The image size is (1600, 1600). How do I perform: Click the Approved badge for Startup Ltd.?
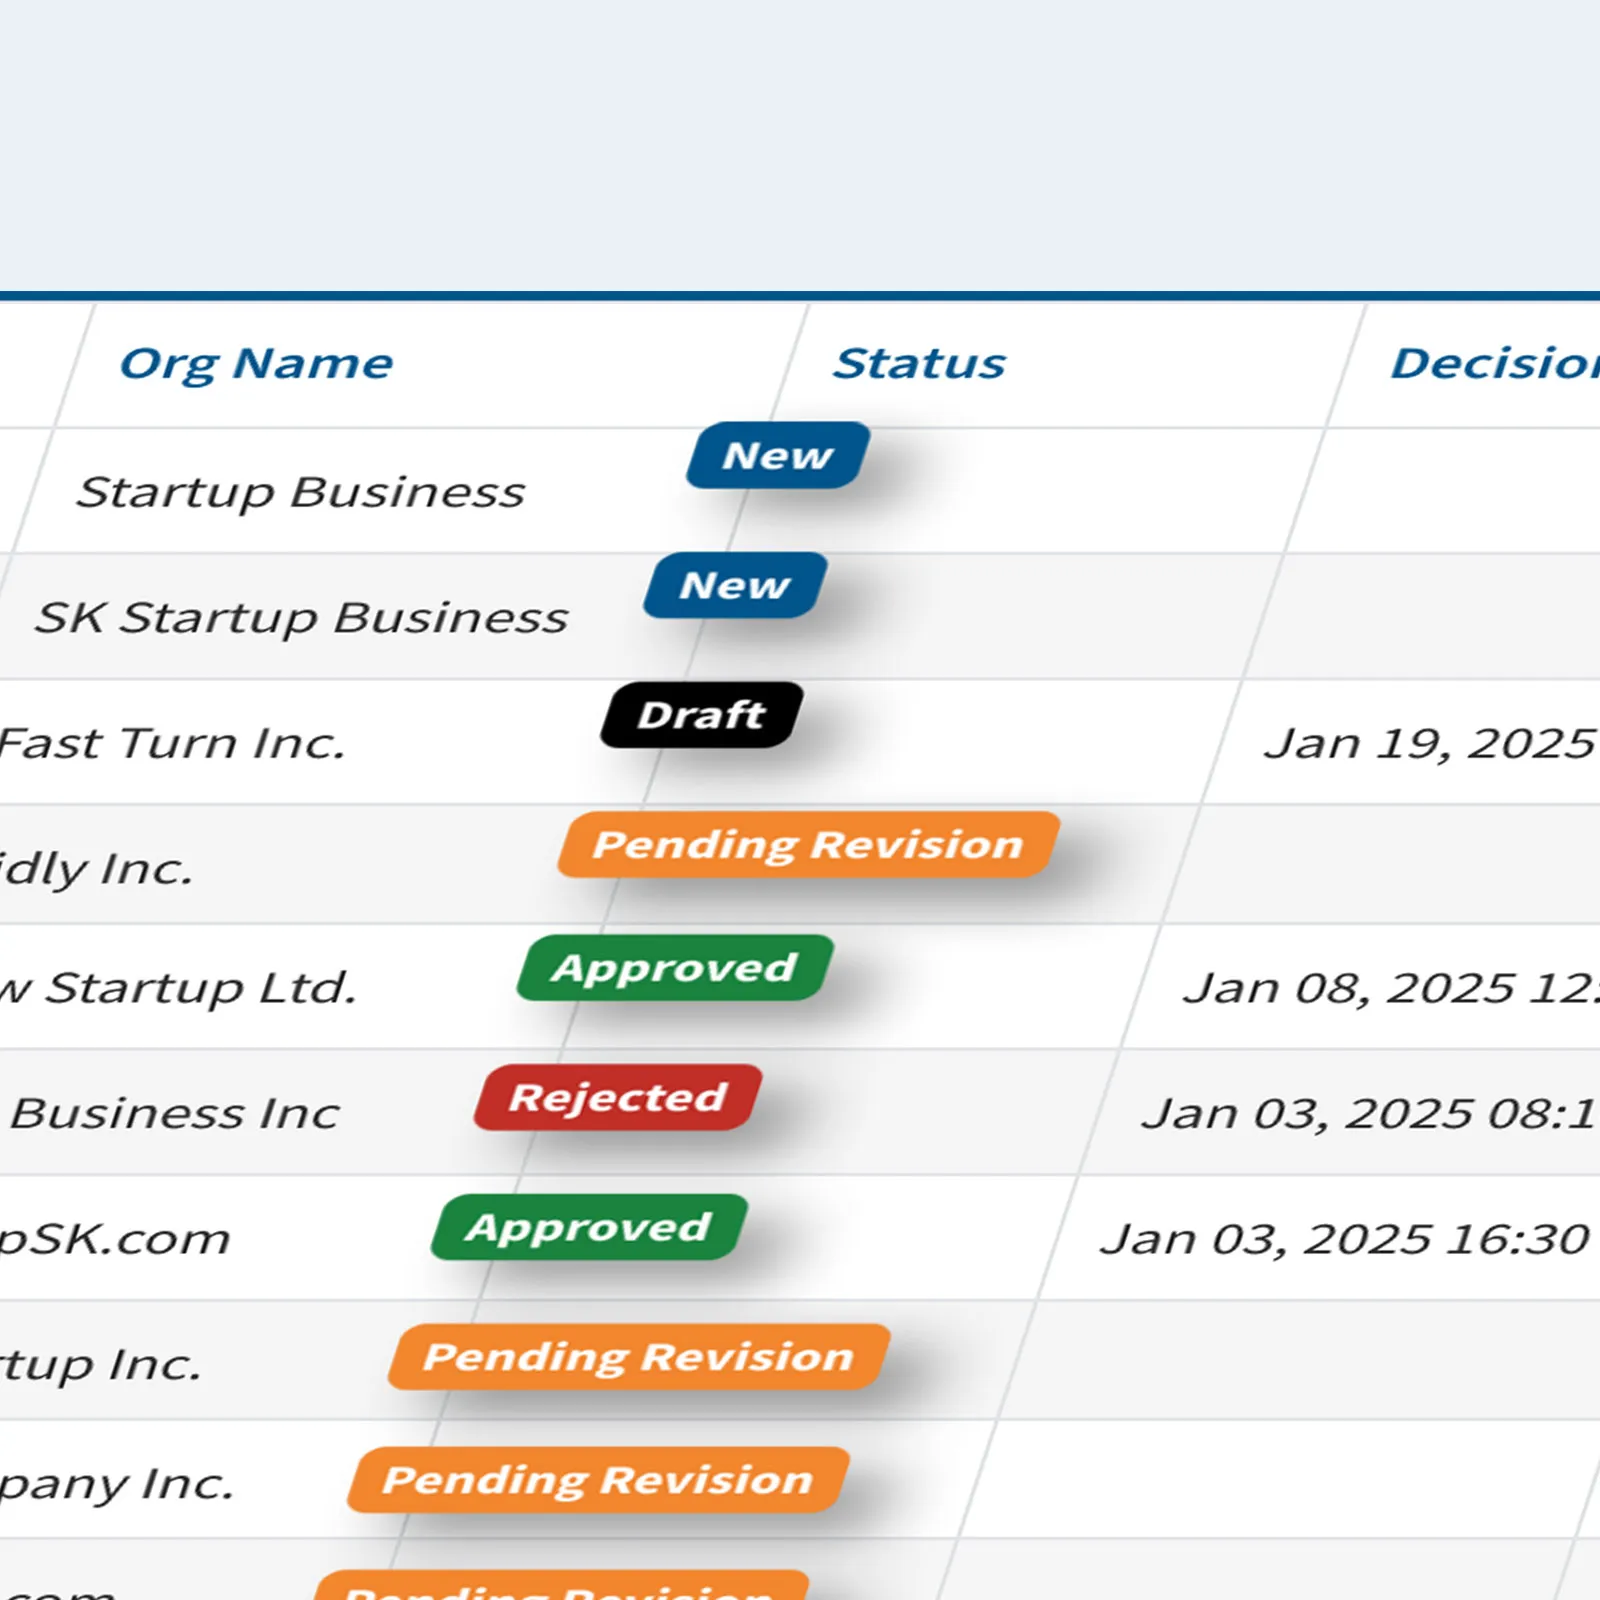coord(672,966)
